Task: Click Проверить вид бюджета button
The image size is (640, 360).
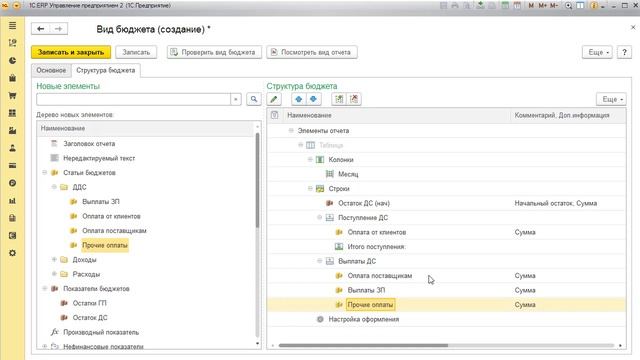Action: (x=214, y=52)
